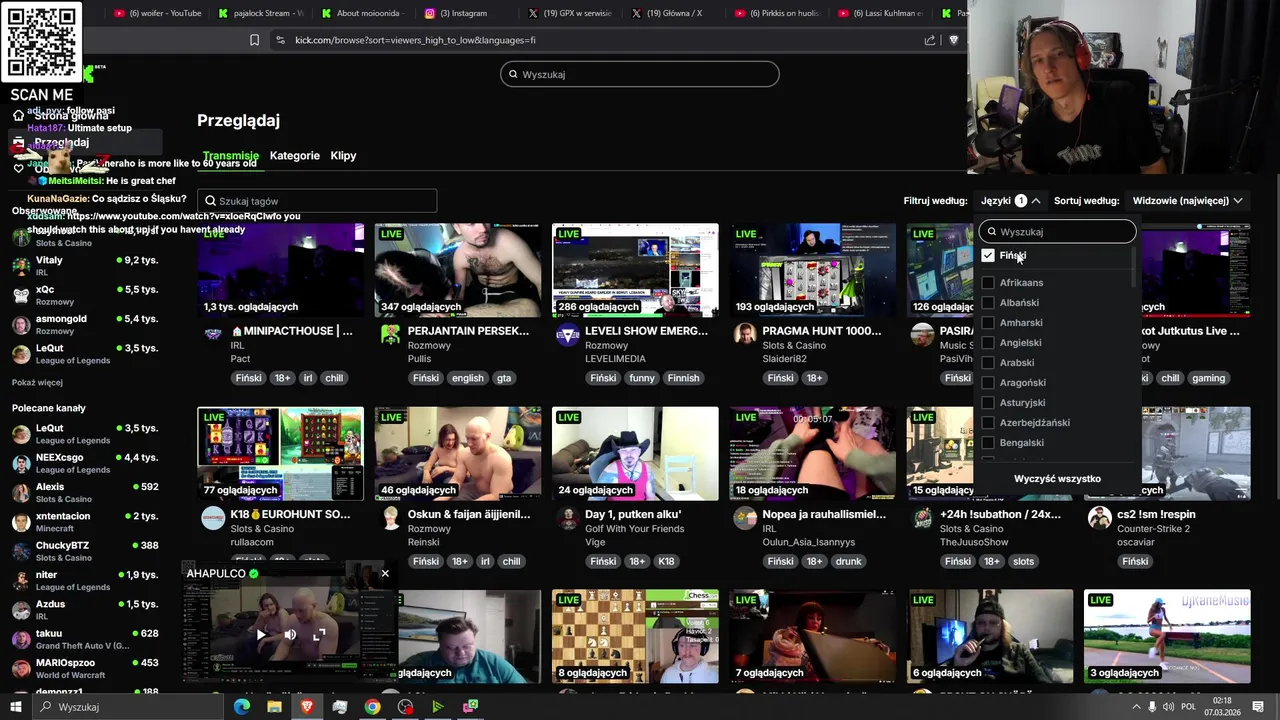This screenshot has height=720, width=1280.
Task: Open Vitaly channel in sidebar
Action: pos(85,266)
